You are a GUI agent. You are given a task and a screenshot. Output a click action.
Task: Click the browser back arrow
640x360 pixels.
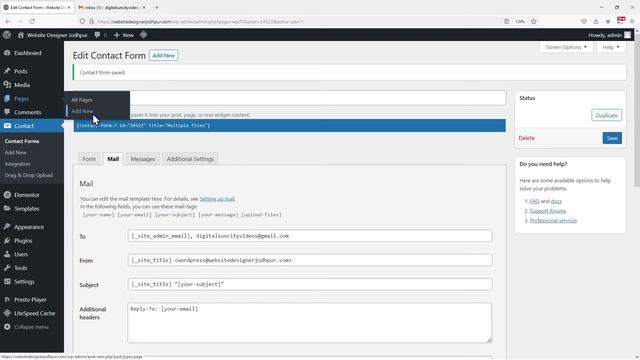coord(8,21)
